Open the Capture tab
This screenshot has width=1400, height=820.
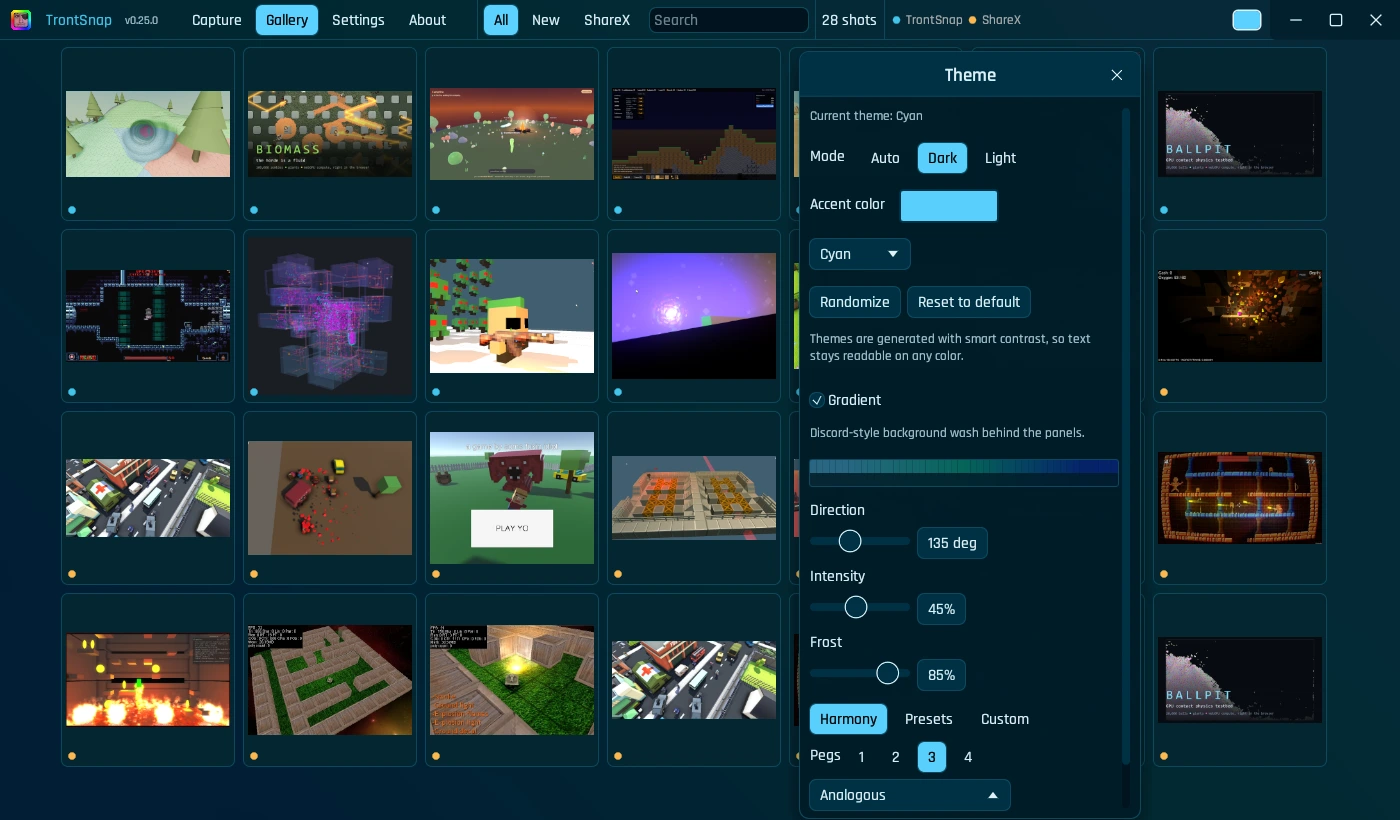217,20
